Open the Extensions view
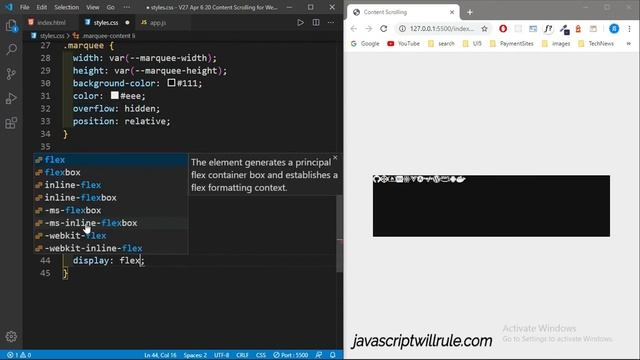 [x=11, y=123]
